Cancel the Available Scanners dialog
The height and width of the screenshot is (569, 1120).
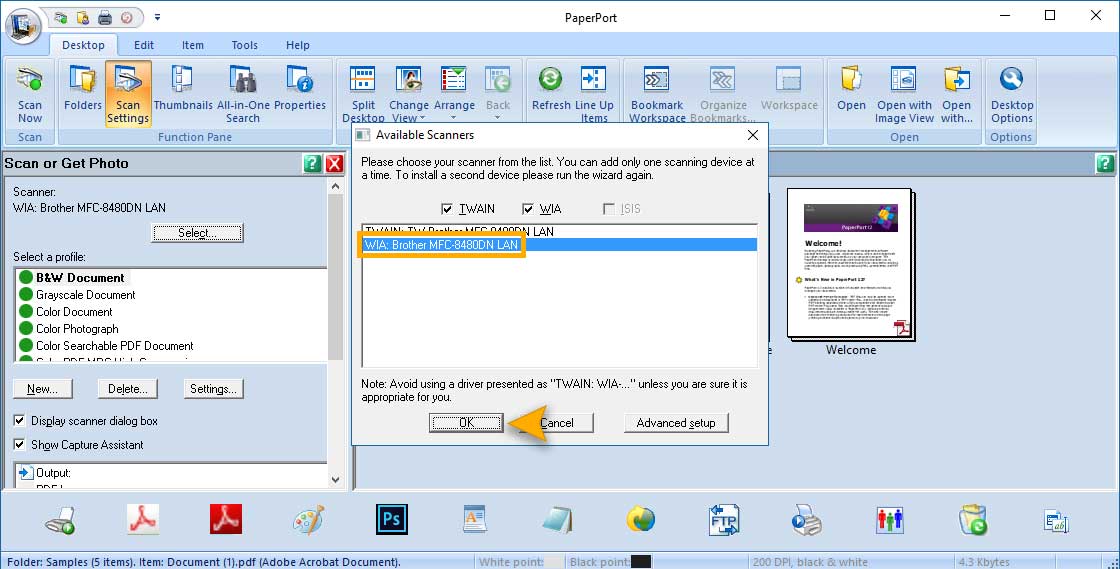pos(557,423)
